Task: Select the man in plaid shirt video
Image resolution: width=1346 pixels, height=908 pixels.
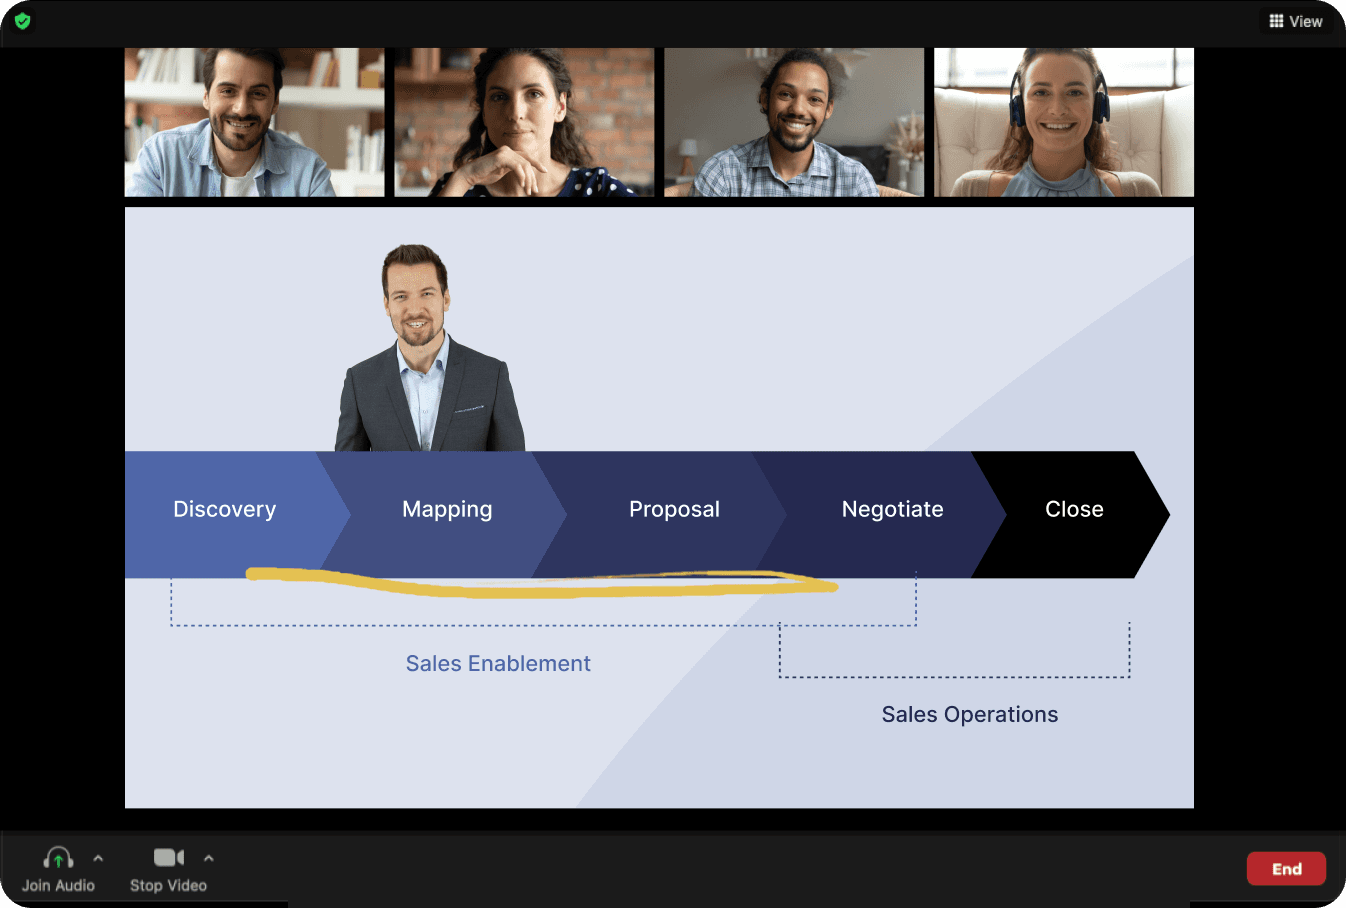Action: [x=794, y=122]
